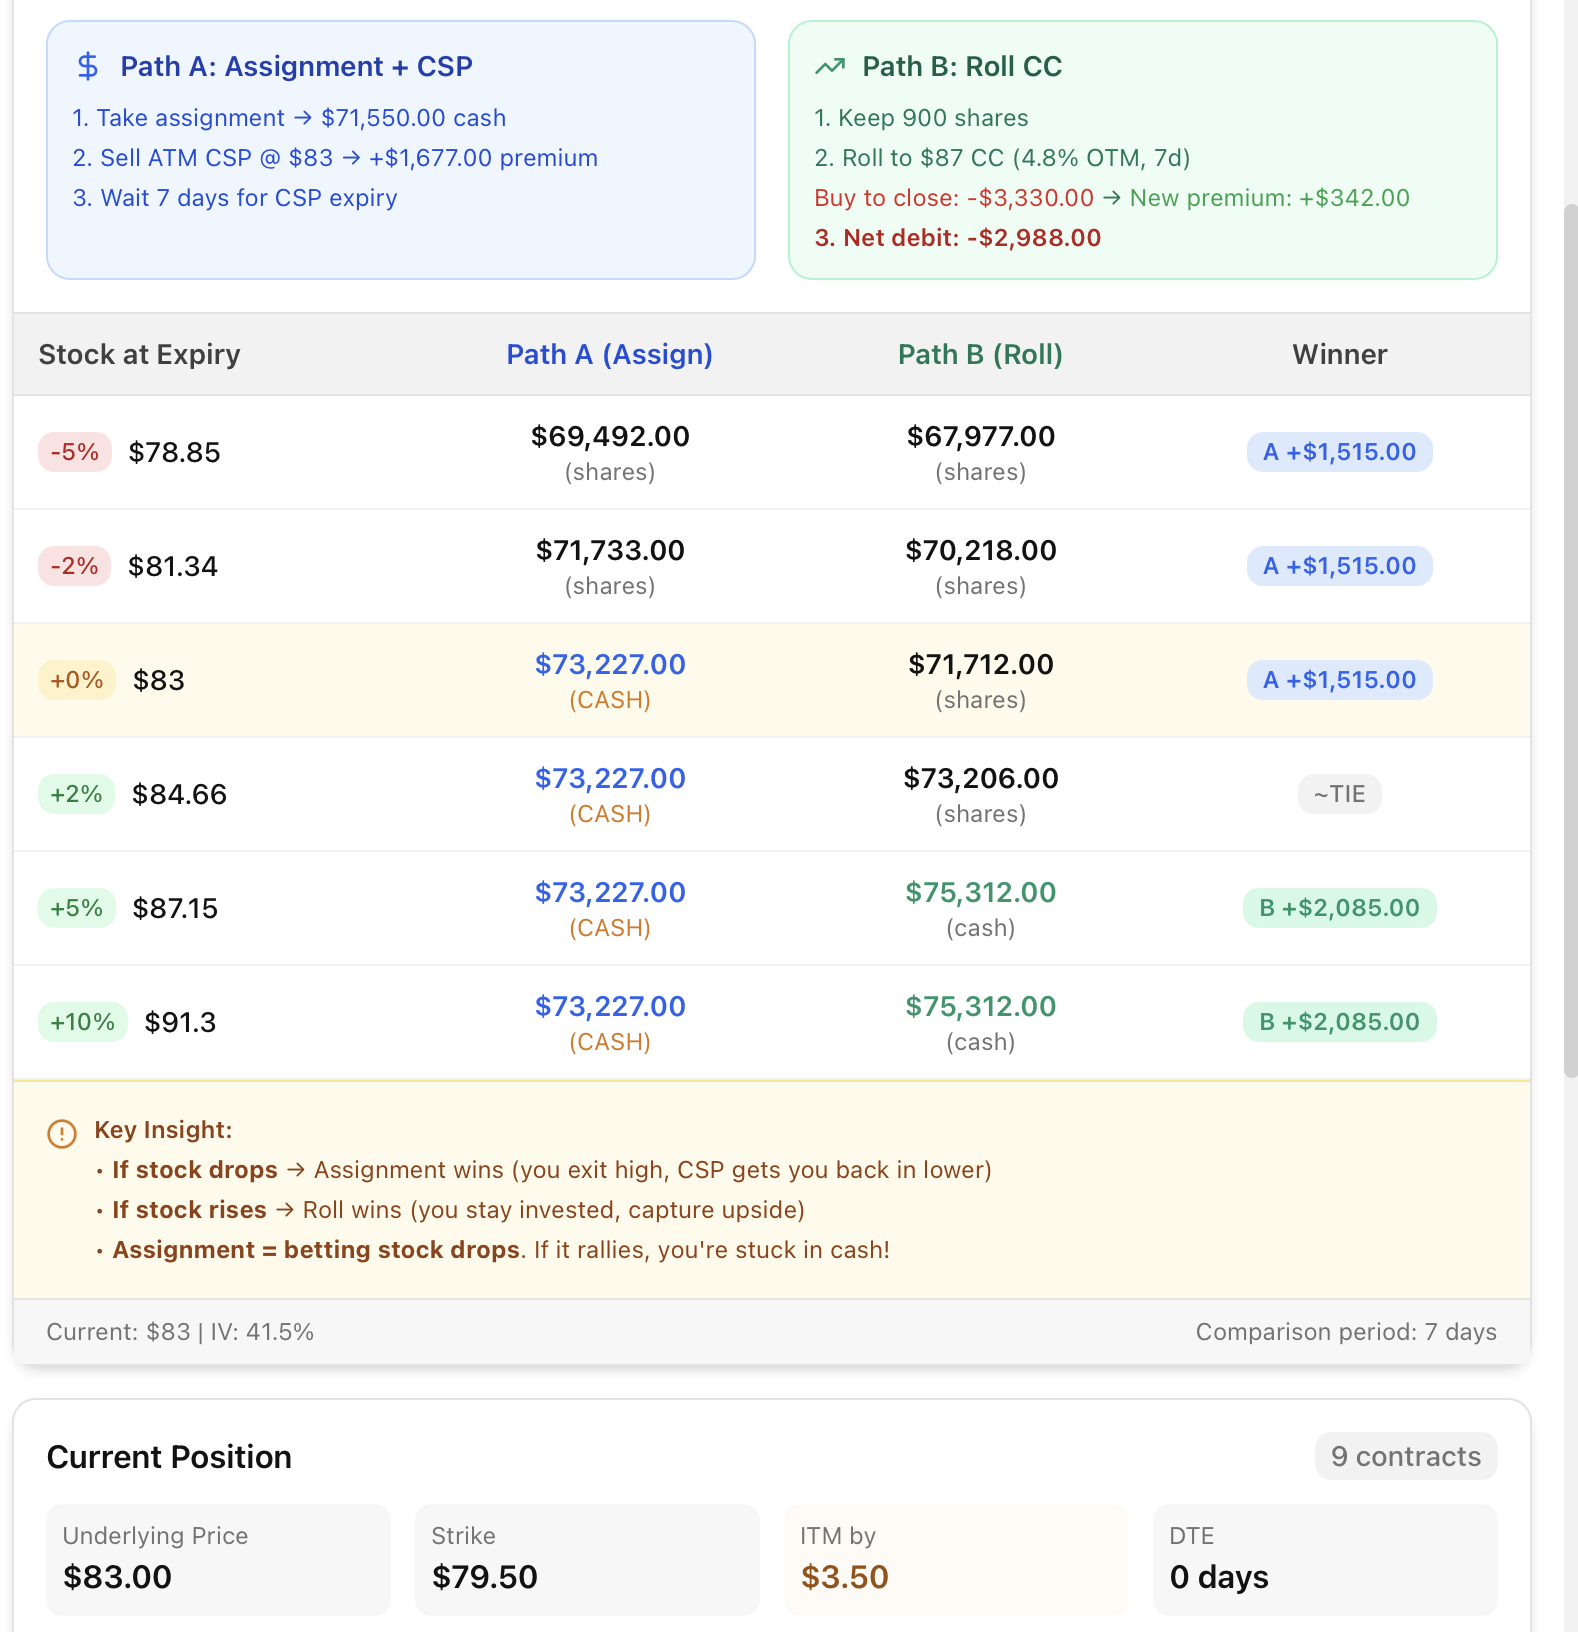
Task: Click Wait 7 days for CSP expiry
Action: click(x=235, y=198)
